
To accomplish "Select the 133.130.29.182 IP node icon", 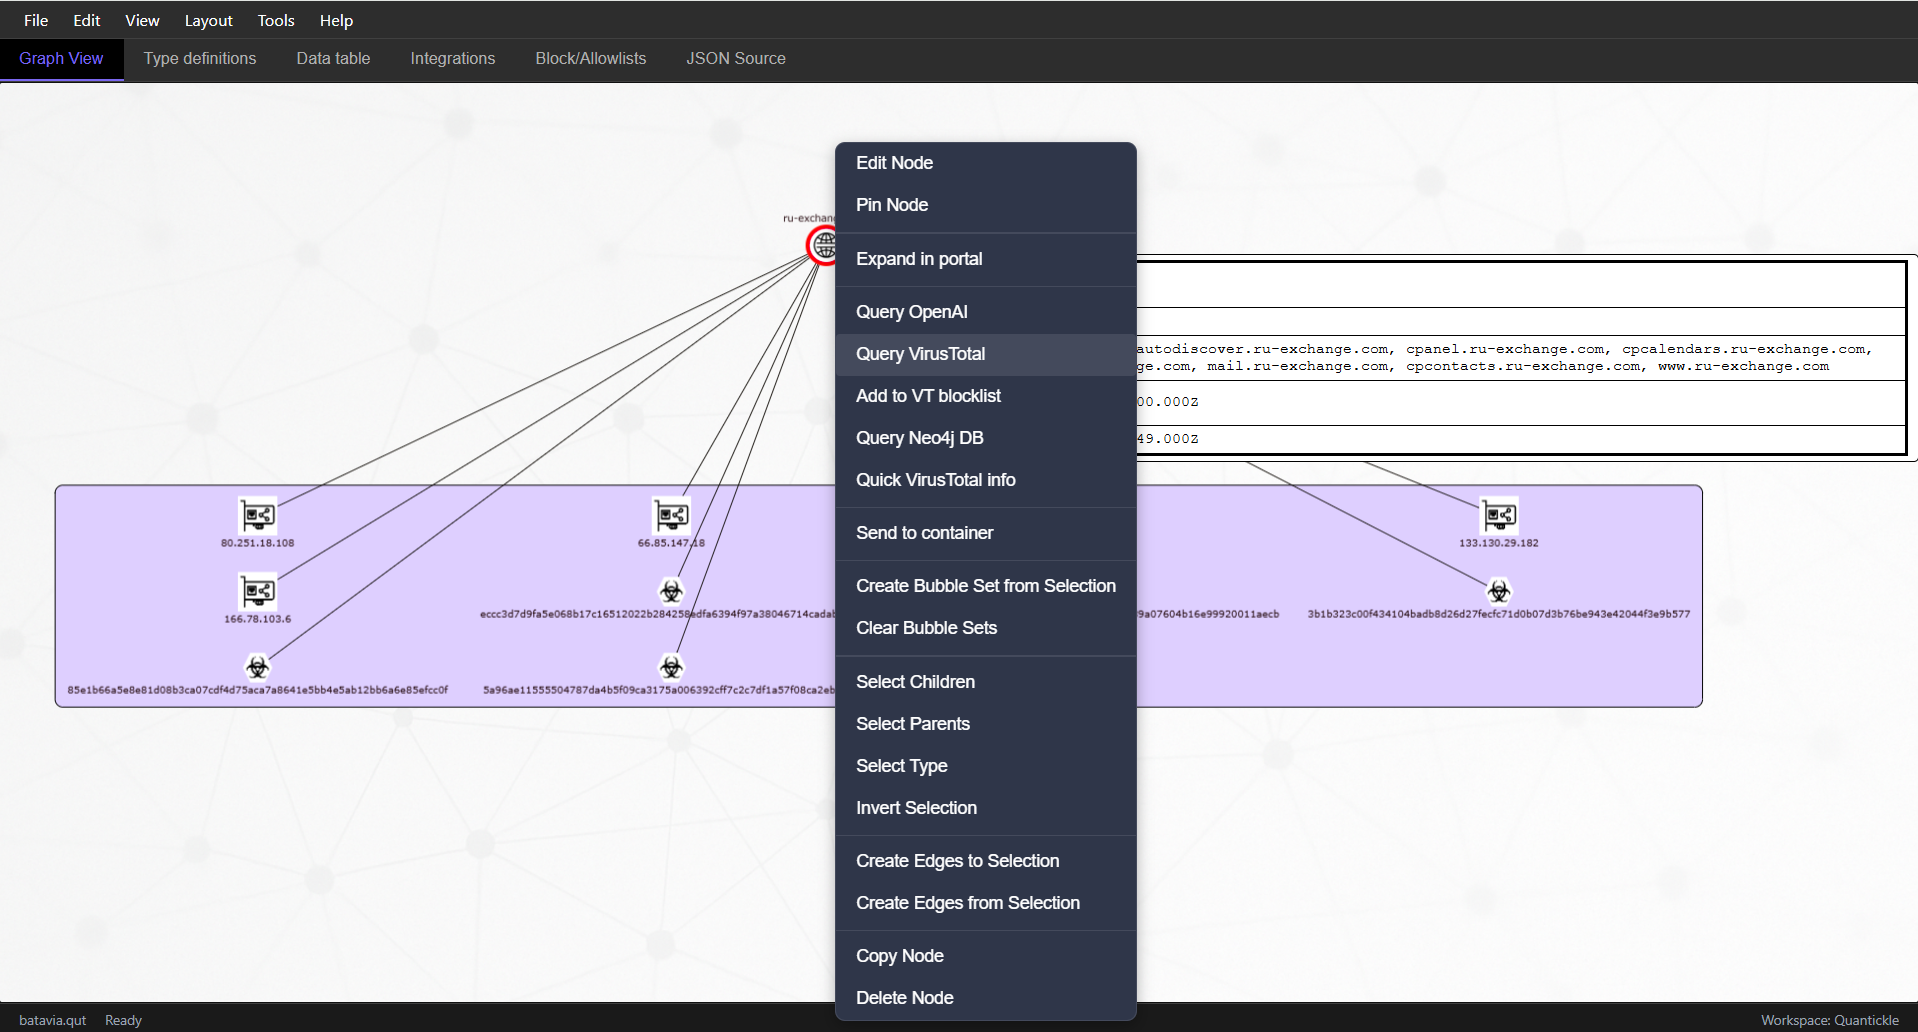I will click(x=1499, y=516).
